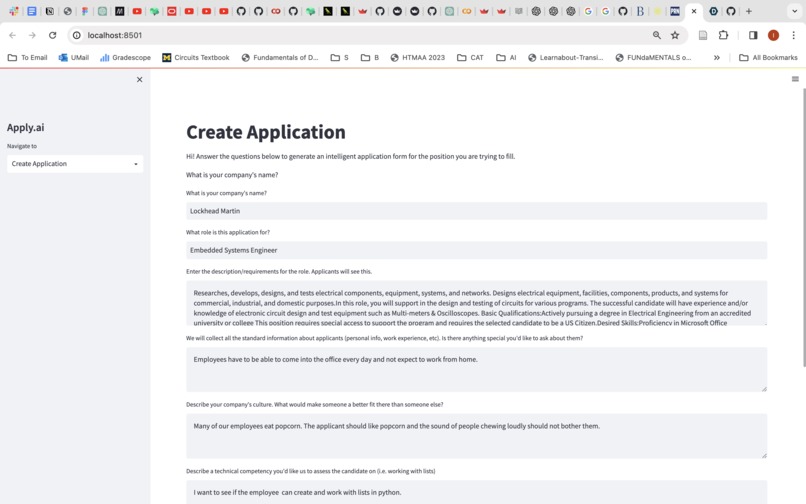This screenshot has height=504, width=806.
Task: Click the Apply.ai sidebar title
Action: 26,128
